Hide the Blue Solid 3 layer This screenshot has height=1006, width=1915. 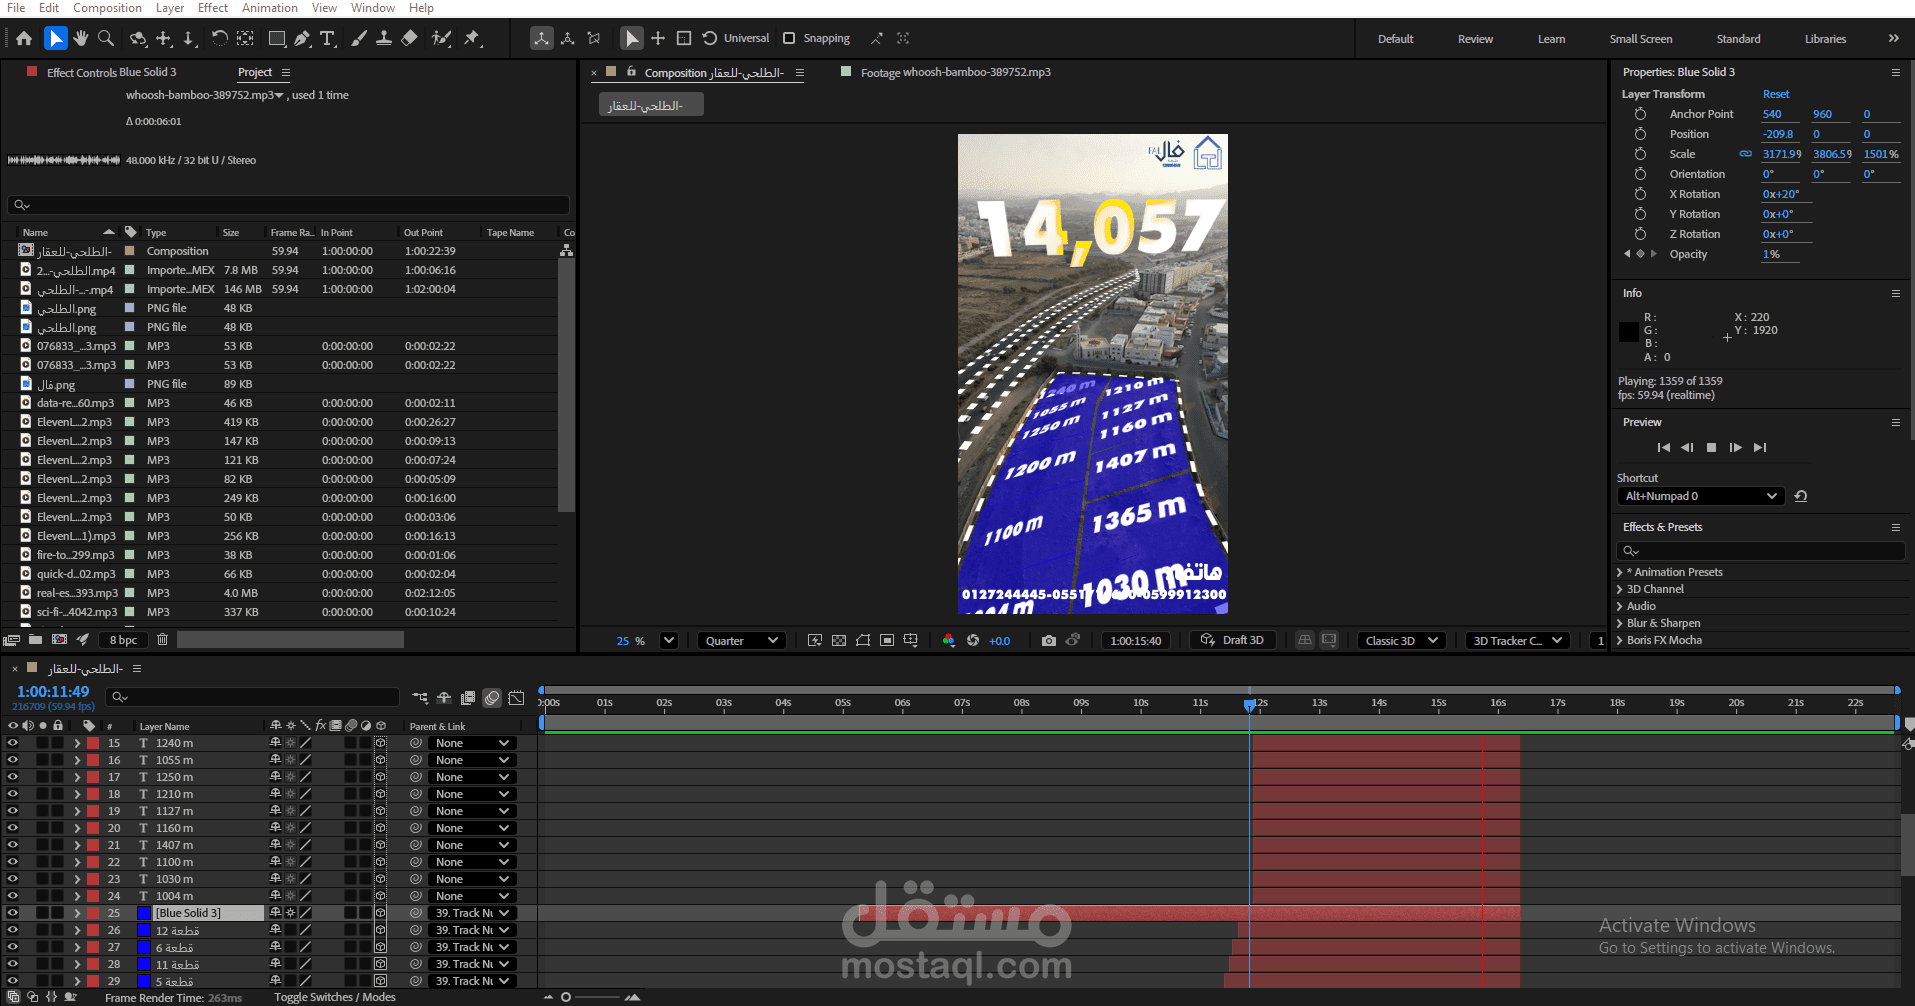13,914
